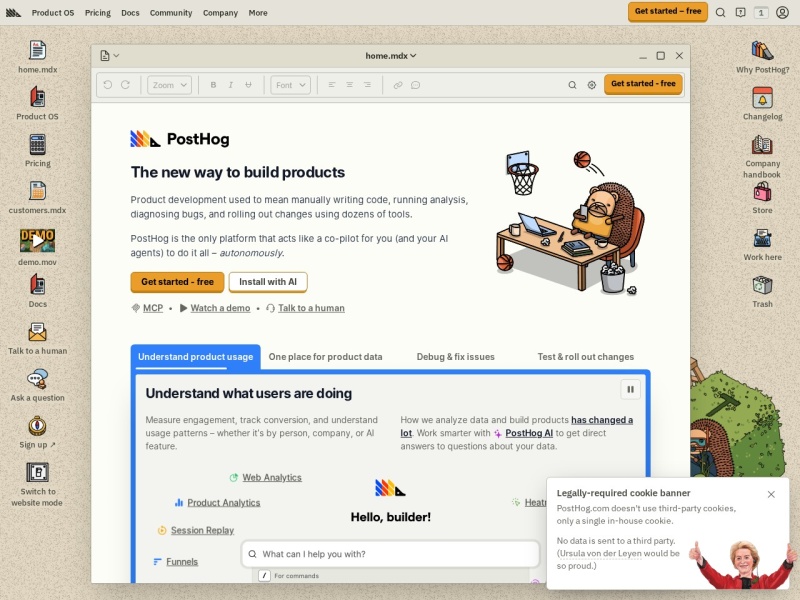The height and width of the screenshot is (600, 800).
Task: Toggle underline formatting
Action: coord(248,85)
